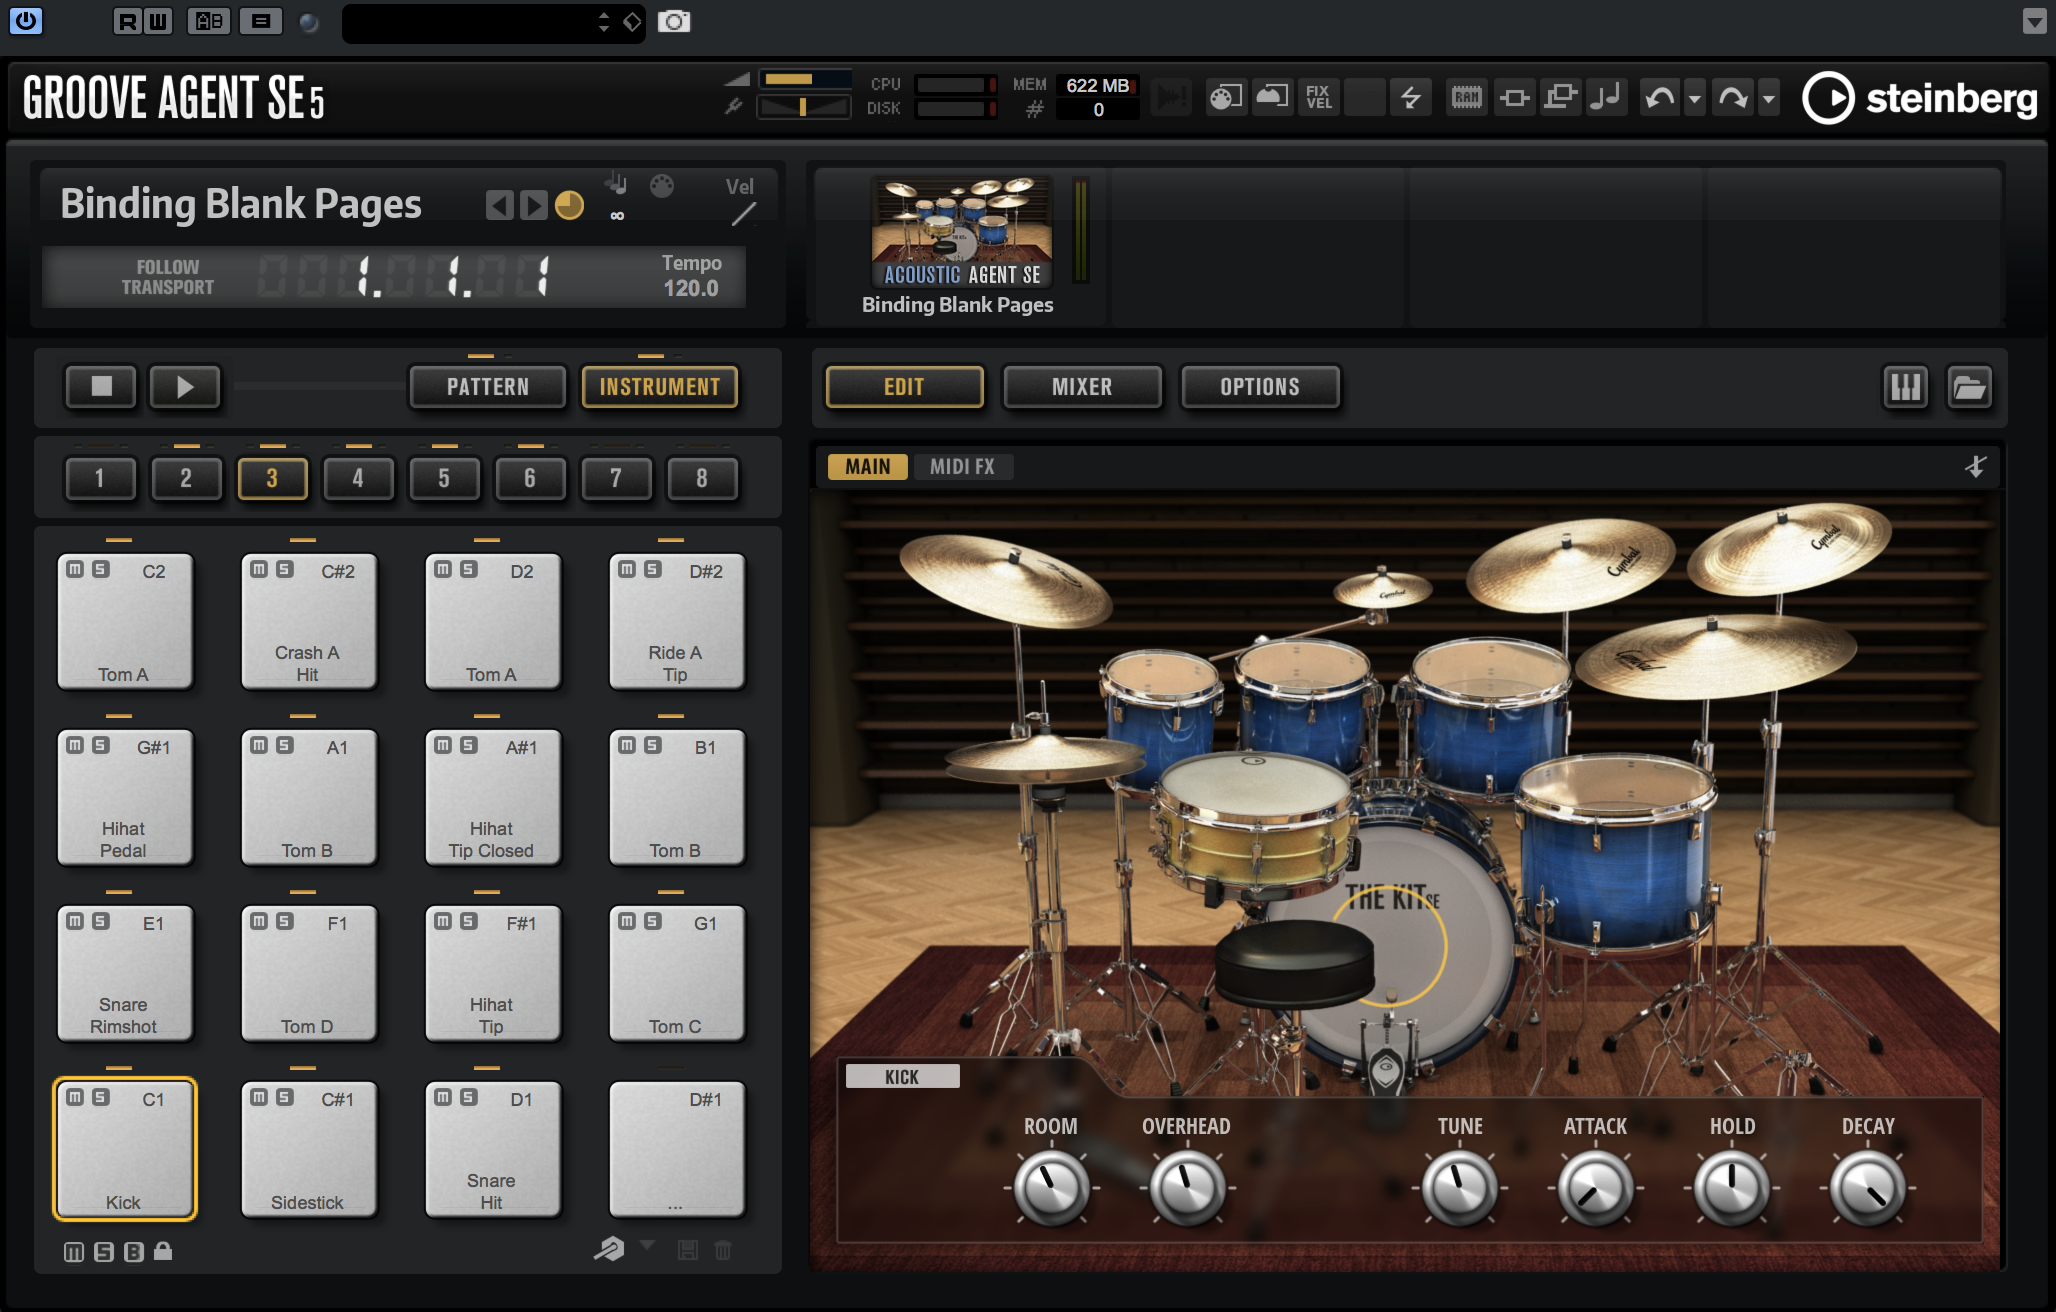Click the global solo reset icon below pads

click(x=104, y=1252)
